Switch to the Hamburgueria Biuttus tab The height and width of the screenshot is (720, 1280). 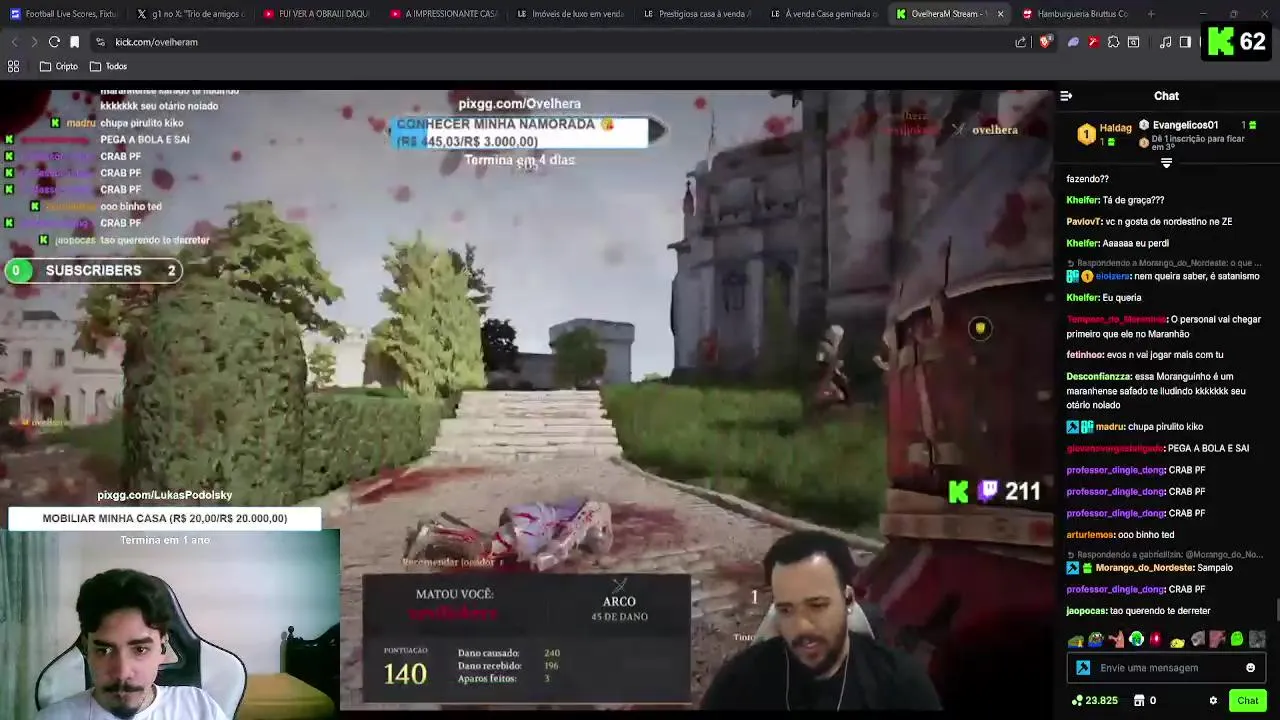coord(1075,14)
